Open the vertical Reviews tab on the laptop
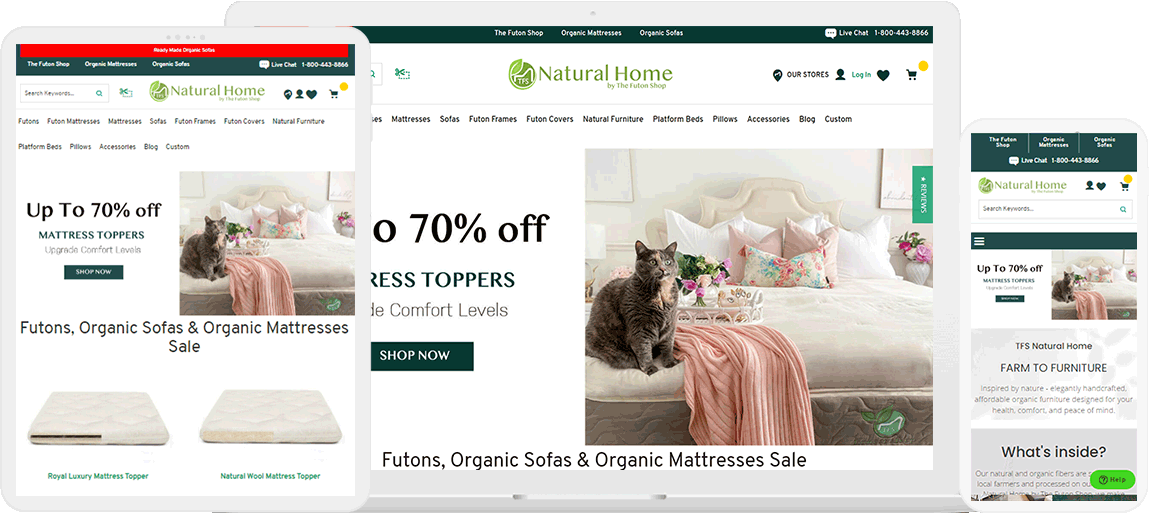 pos(923,194)
